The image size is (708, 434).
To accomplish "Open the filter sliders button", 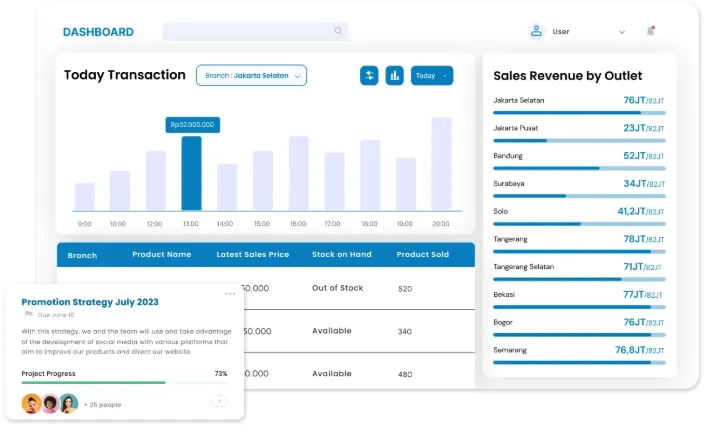I will (x=369, y=75).
